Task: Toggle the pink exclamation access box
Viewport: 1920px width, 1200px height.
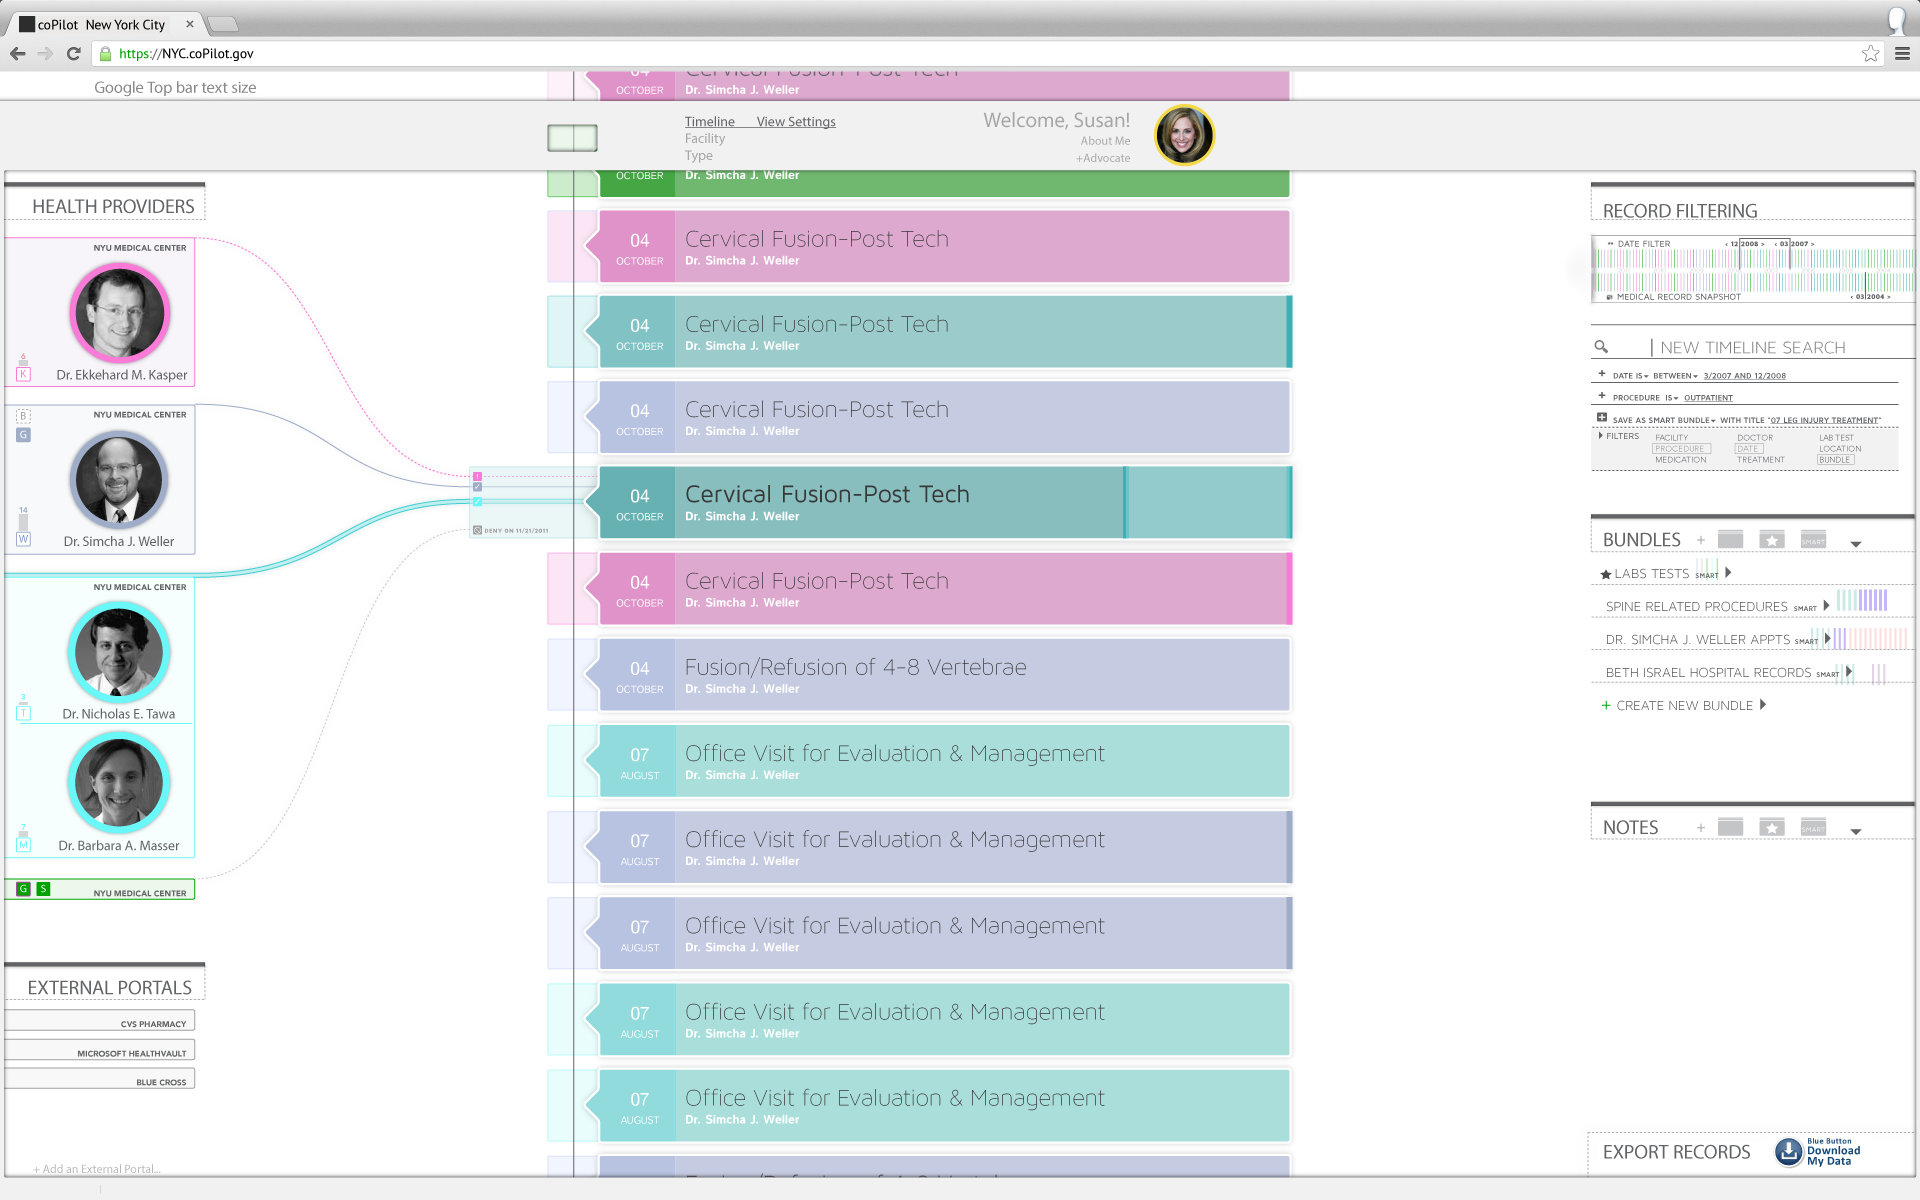Action: click(x=477, y=477)
